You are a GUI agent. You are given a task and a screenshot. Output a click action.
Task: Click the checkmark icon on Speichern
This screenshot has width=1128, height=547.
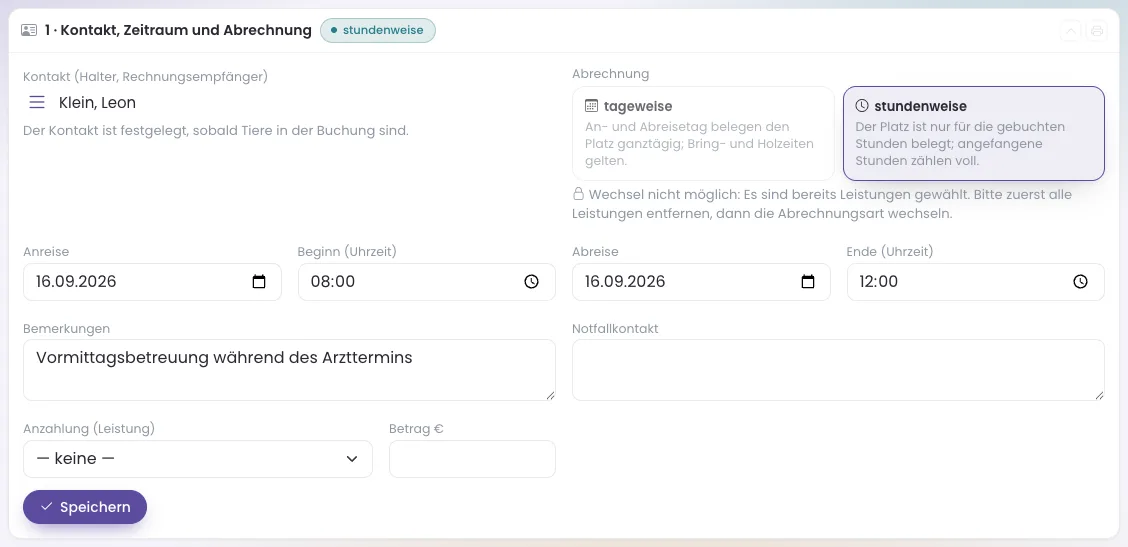[x=47, y=507]
